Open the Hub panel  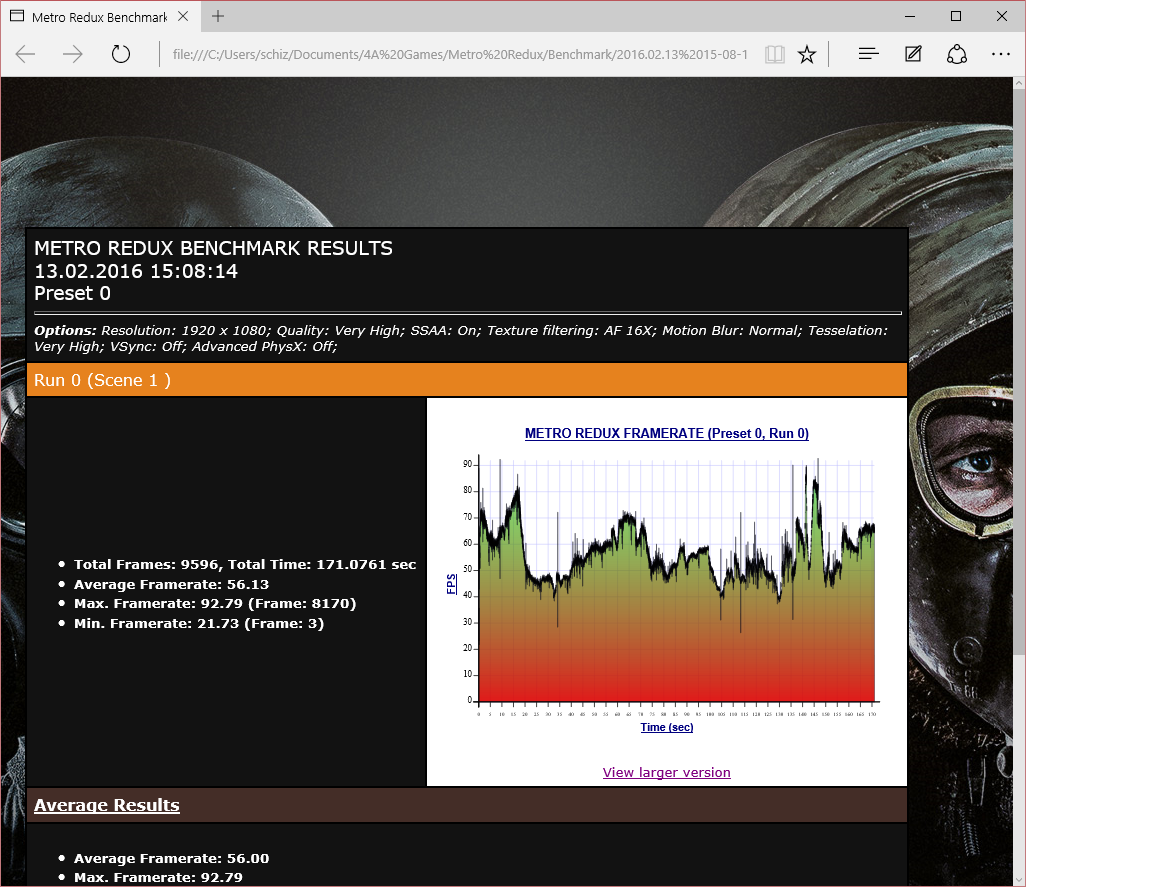(x=868, y=54)
